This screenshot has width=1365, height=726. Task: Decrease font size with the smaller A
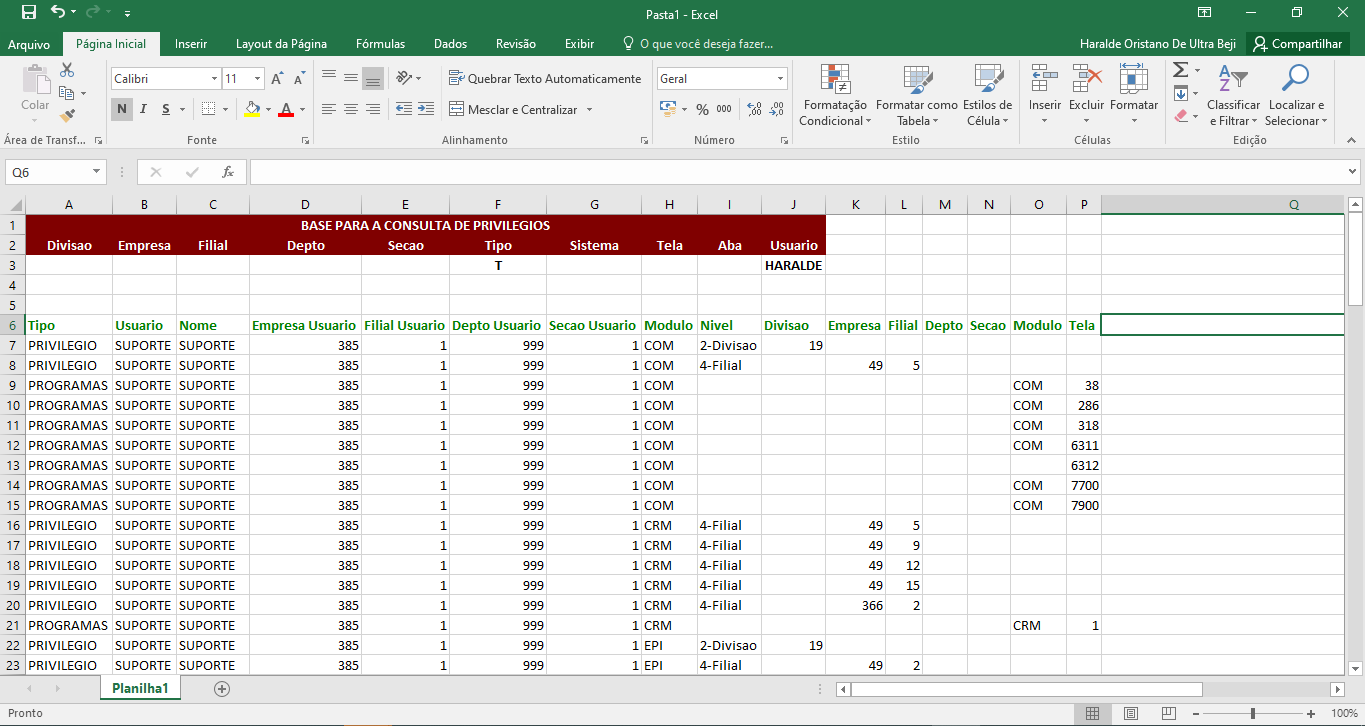pyautogui.click(x=299, y=78)
